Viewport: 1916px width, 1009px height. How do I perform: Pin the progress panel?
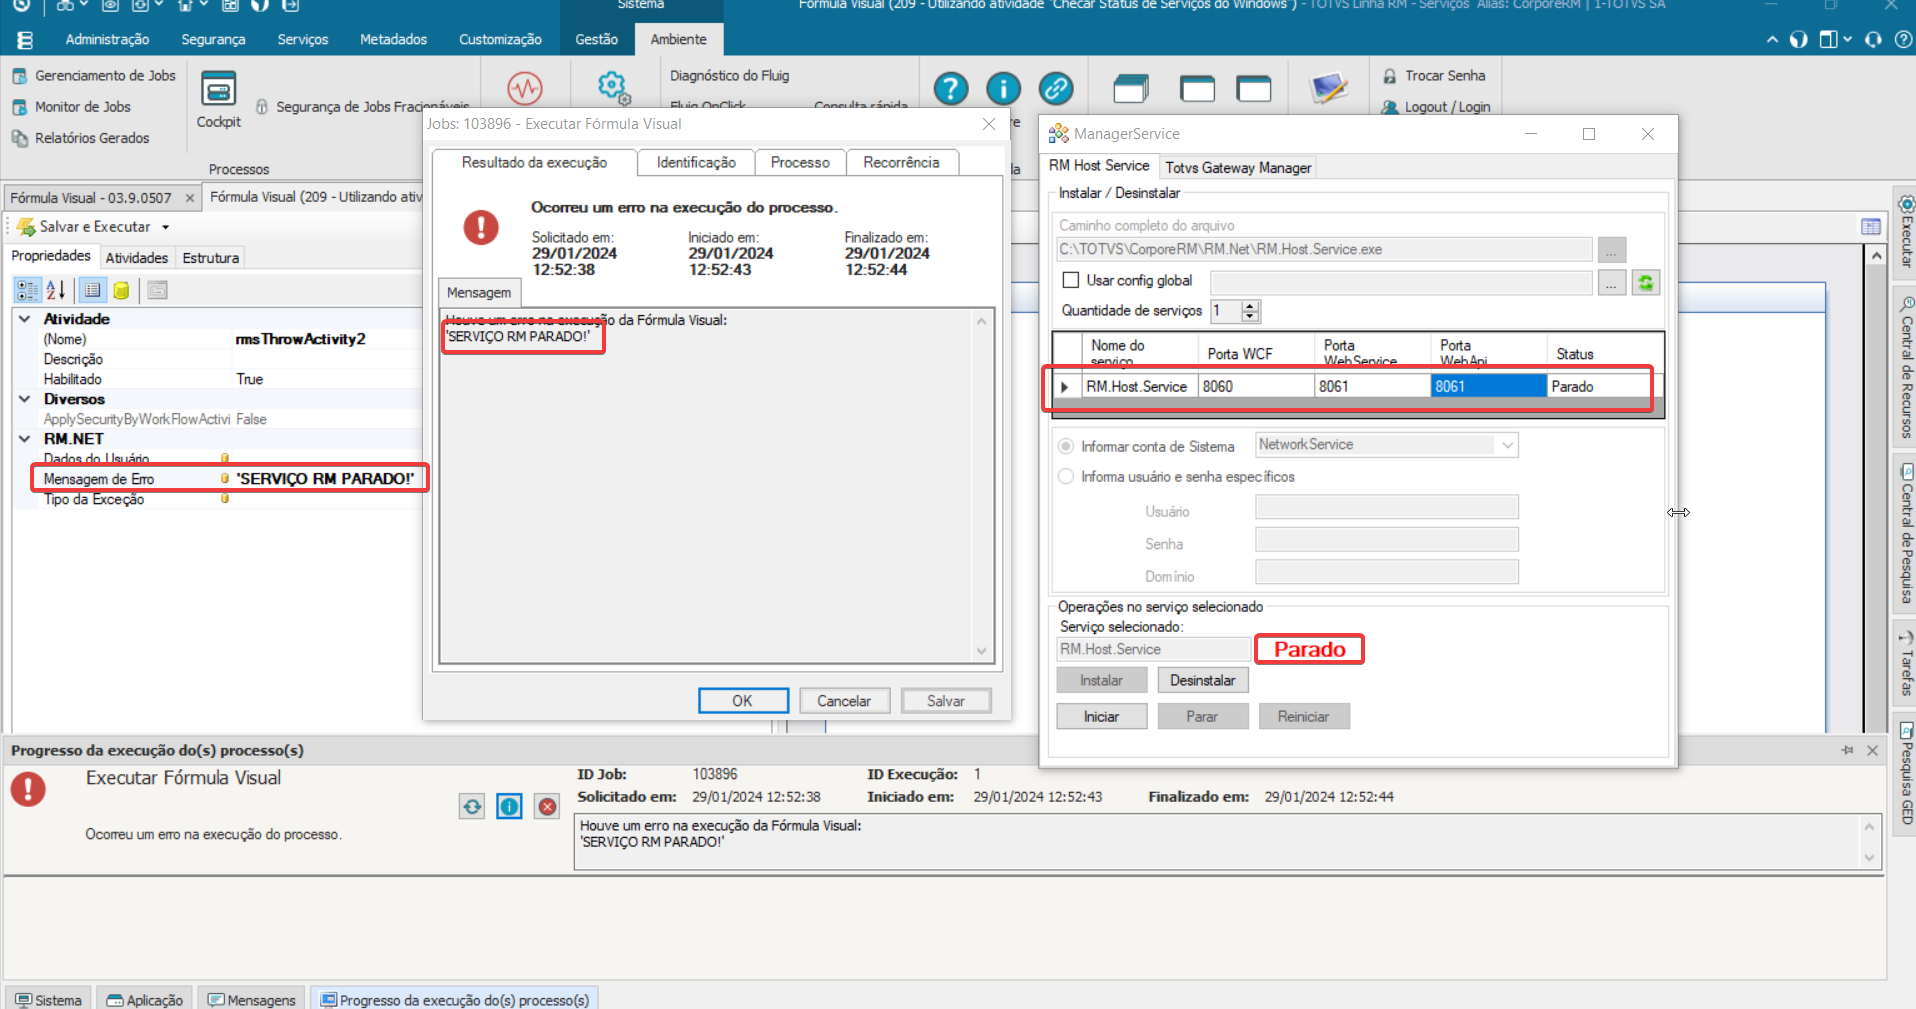tap(1847, 750)
